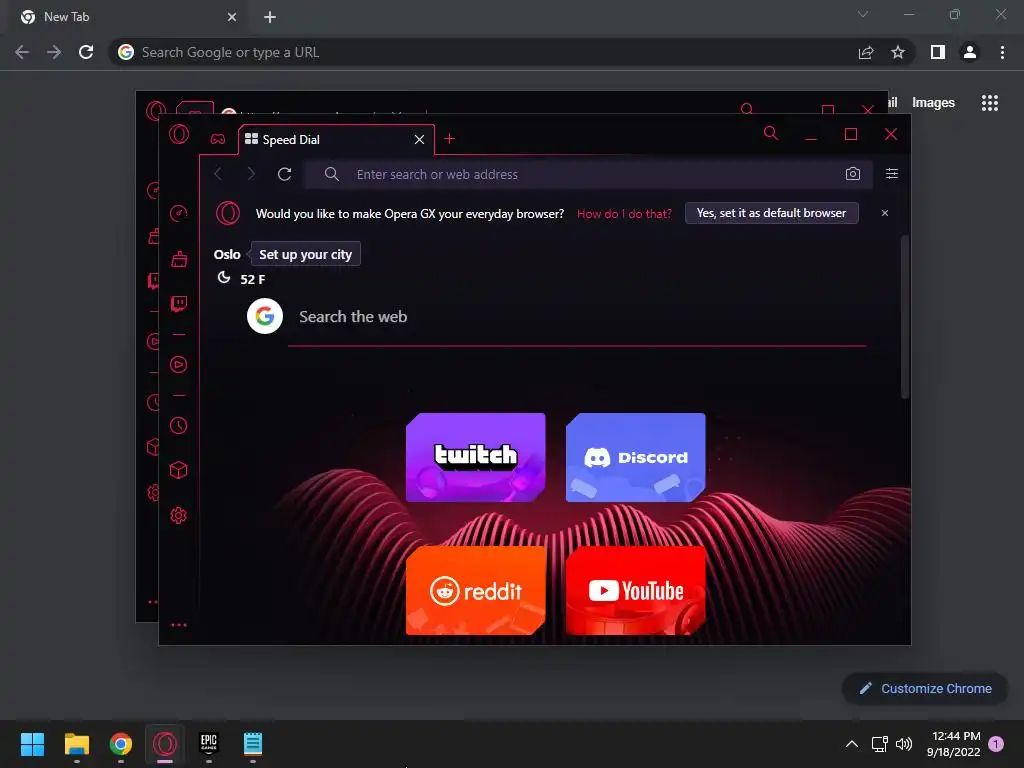This screenshot has height=768, width=1024.
Task: Open File Explorer from taskbar
Action: (x=76, y=743)
